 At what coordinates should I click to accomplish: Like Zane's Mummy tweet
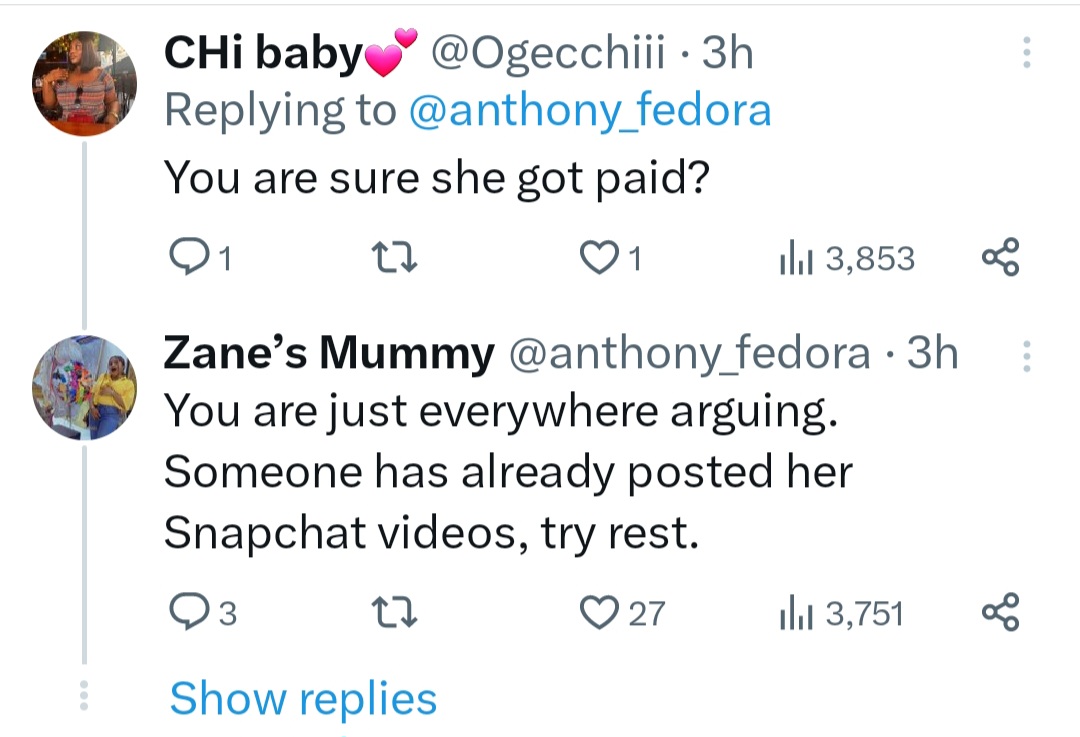601,612
